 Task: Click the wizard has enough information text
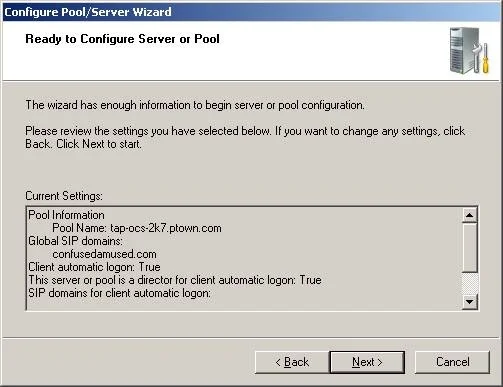point(195,105)
